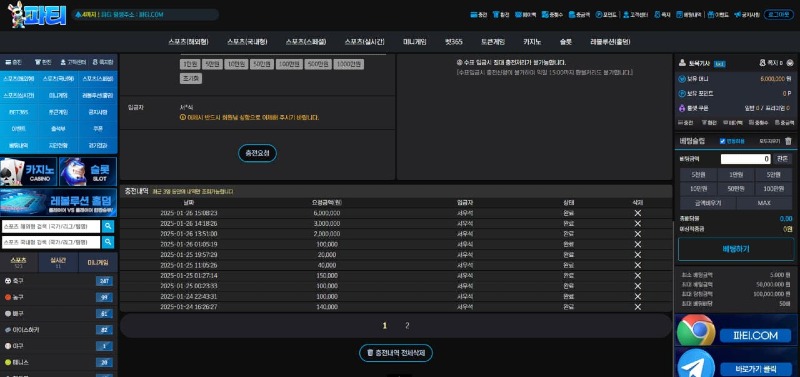Click the 파티 rabbit logo
The width and height of the screenshot is (800, 377).
37,15
